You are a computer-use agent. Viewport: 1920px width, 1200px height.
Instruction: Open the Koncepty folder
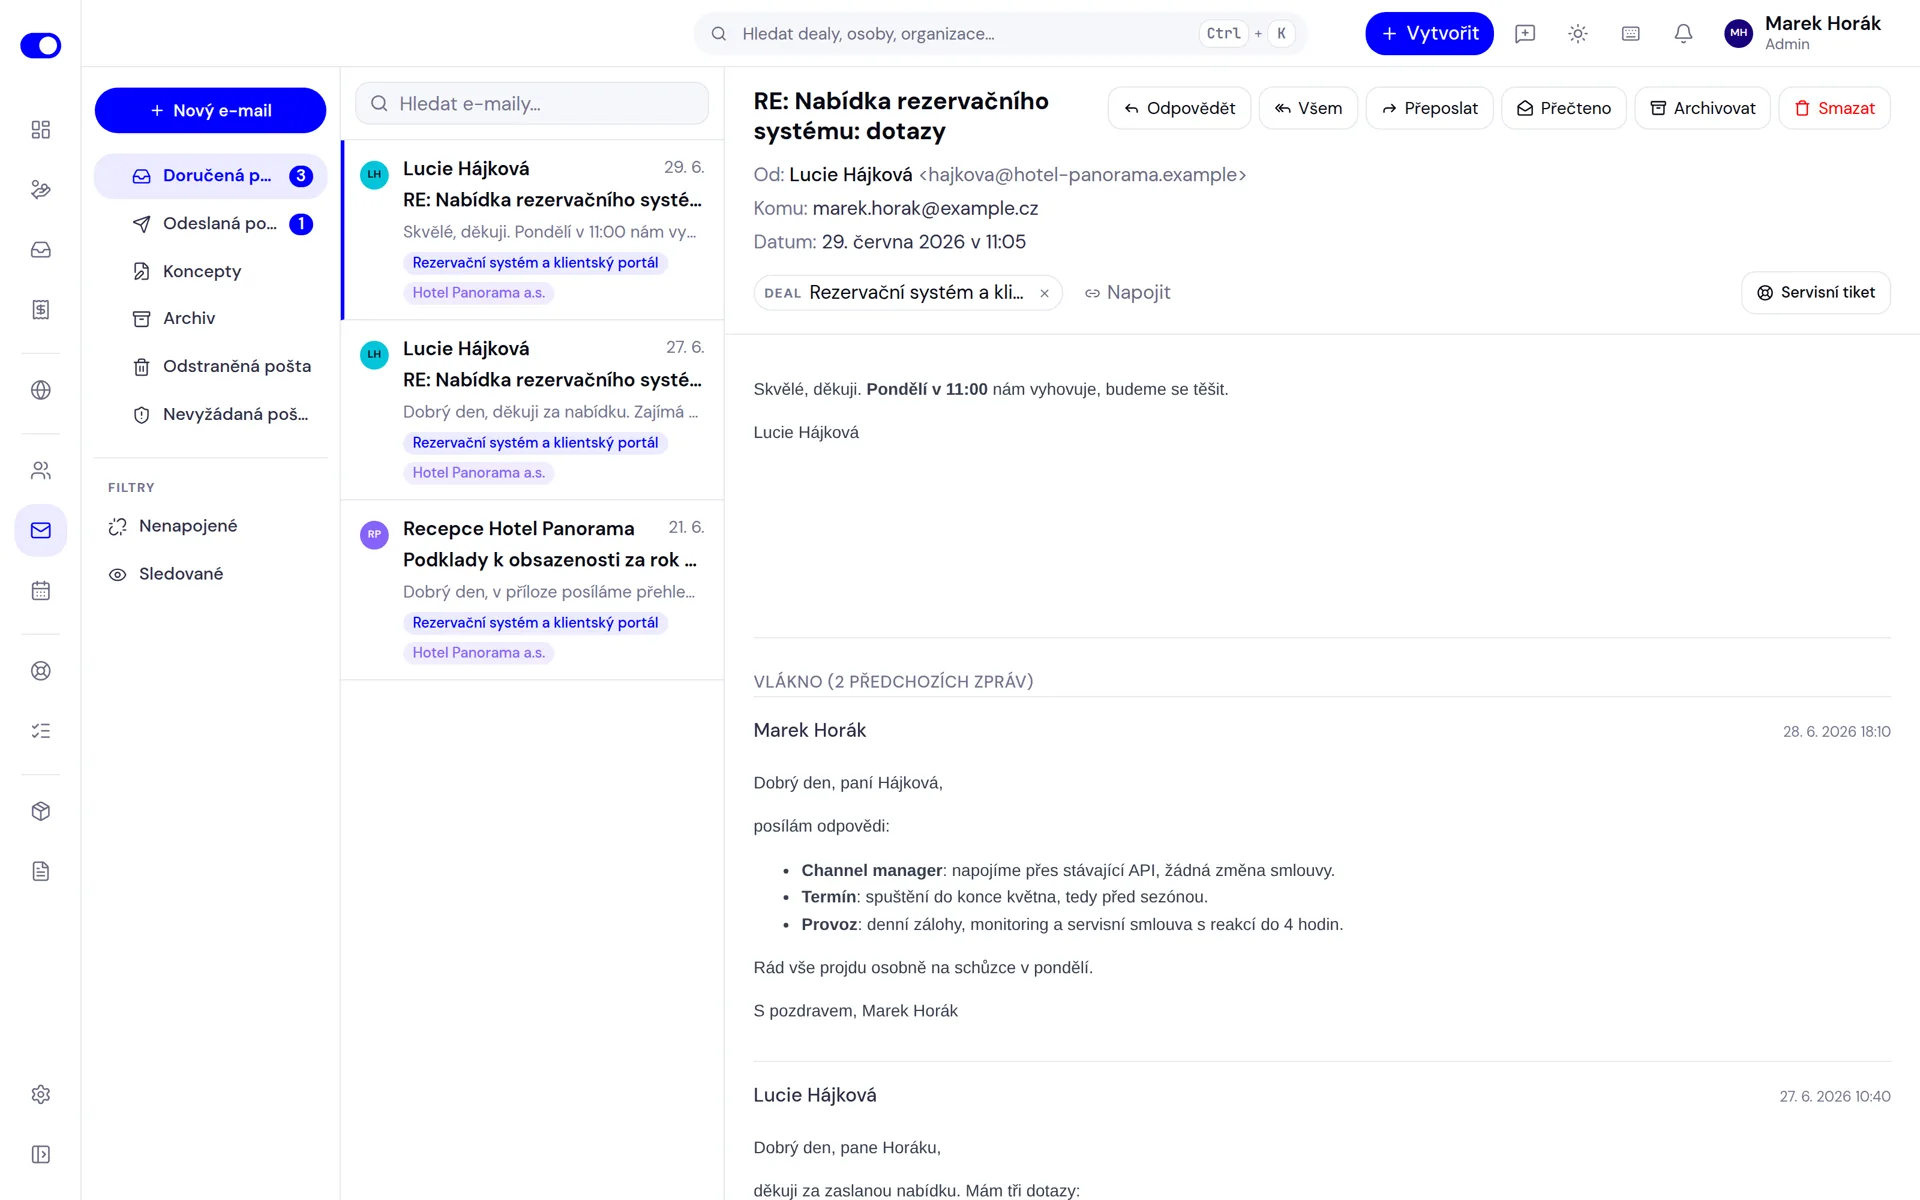(210, 271)
